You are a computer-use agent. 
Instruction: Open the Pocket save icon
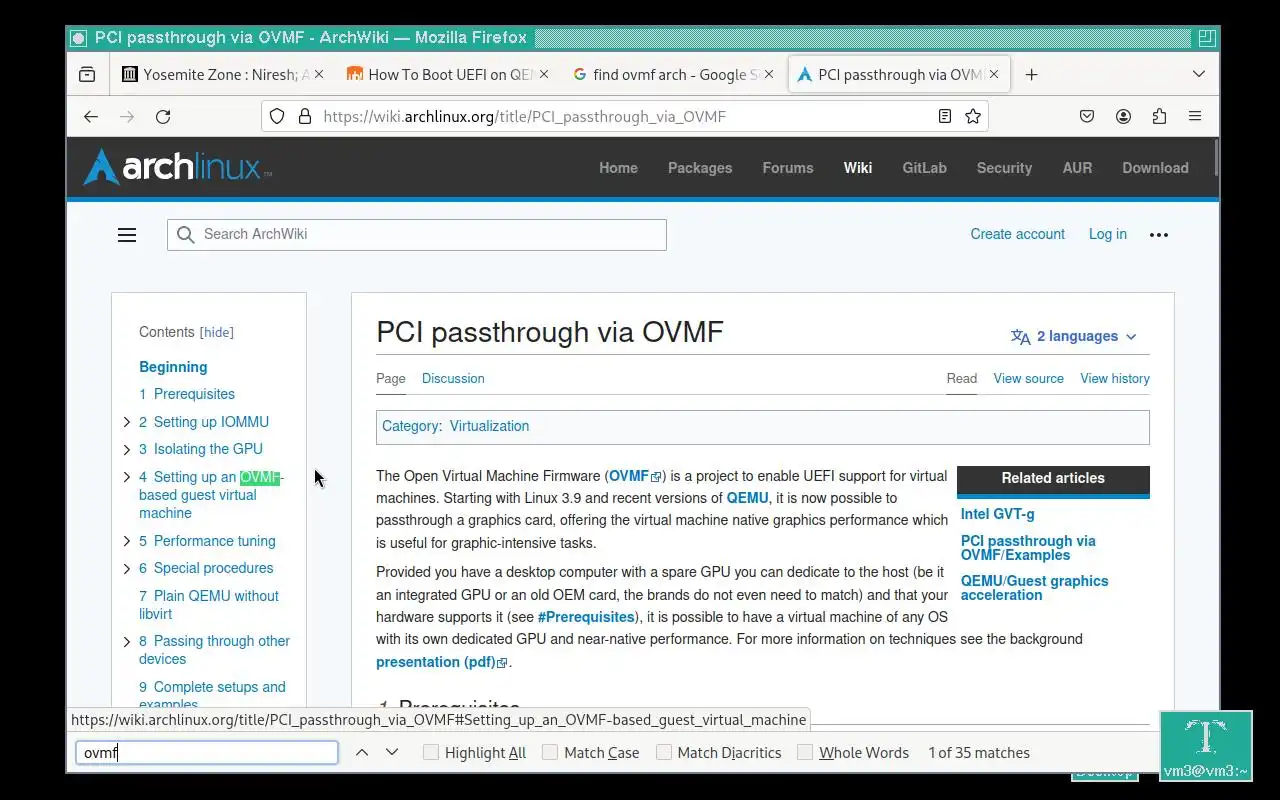coord(1087,117)
